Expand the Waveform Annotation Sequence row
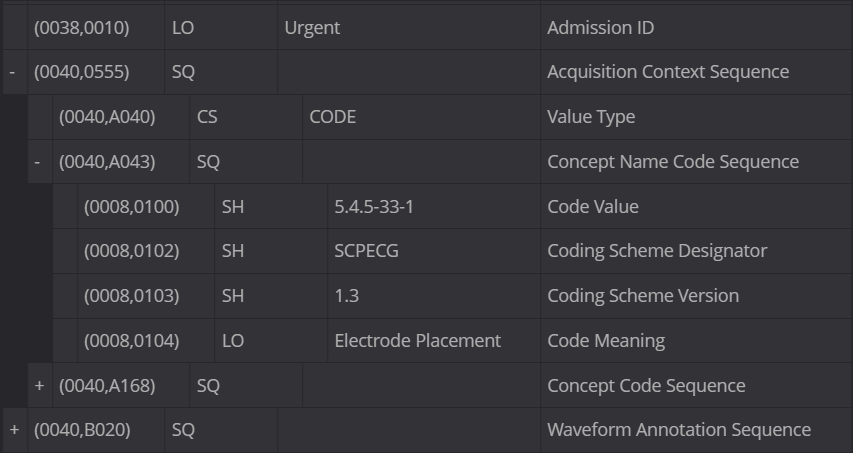Image resolution: width=853 pixels, height=453 pixels. (14, 430)
